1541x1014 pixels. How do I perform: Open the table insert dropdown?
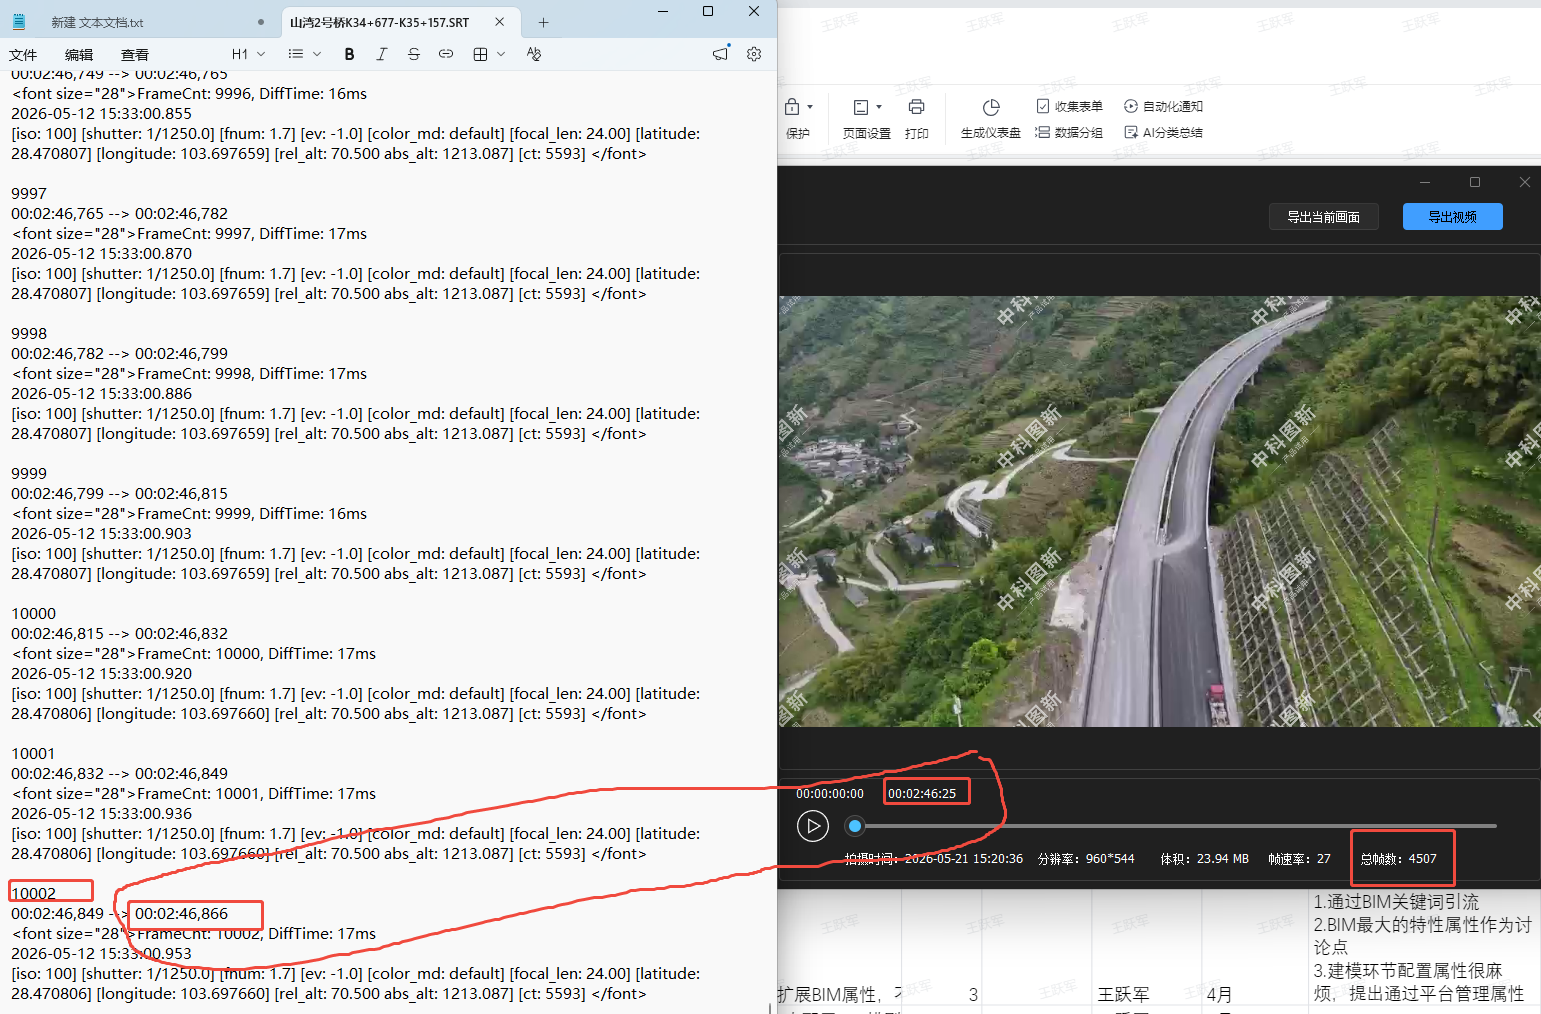tap(489, 54)
